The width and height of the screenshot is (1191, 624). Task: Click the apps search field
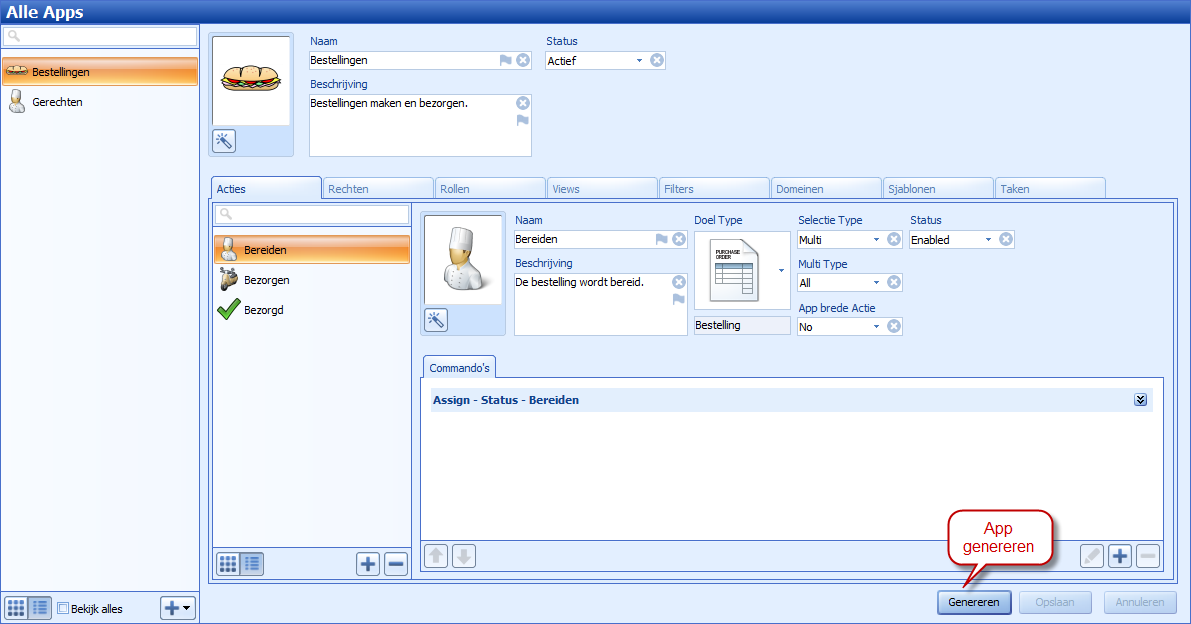click(100, 36)
